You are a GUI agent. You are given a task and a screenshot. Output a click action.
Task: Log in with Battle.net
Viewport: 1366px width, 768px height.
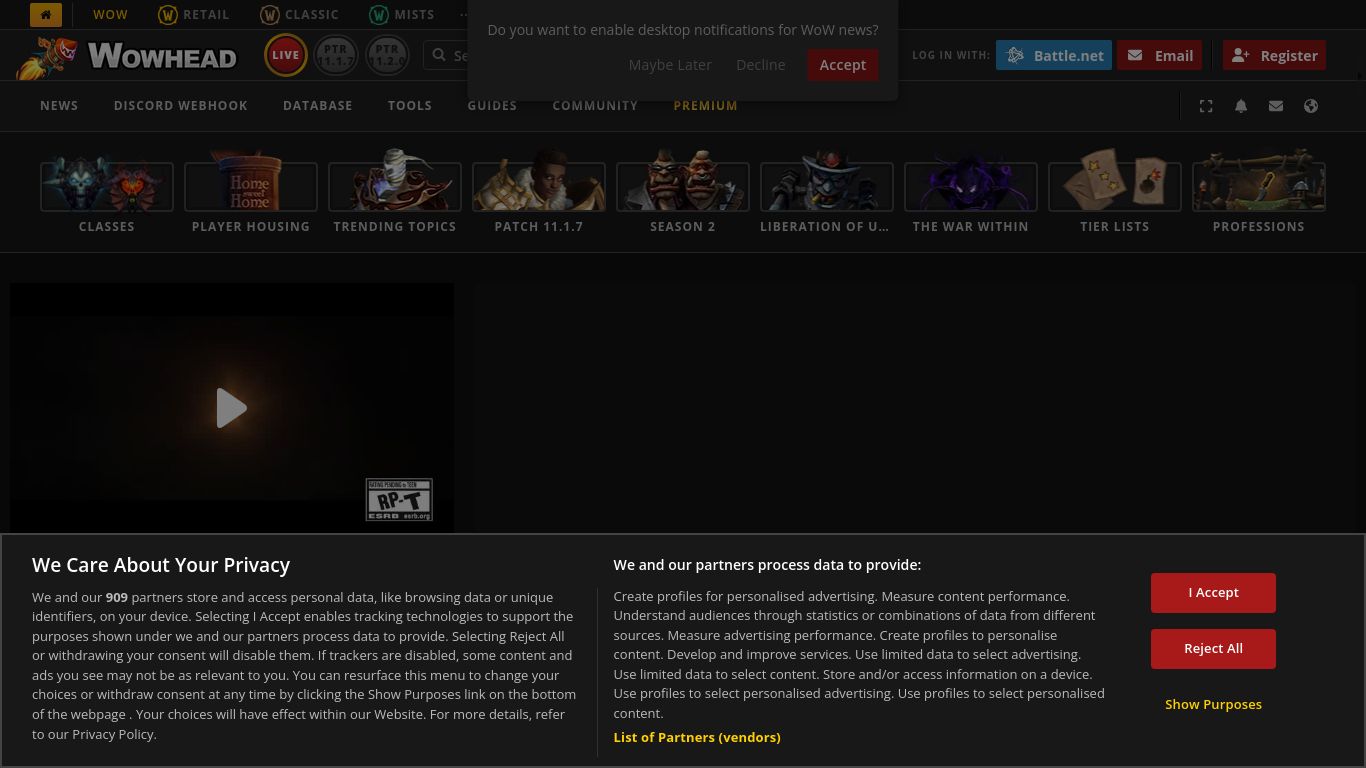(x=1054, y=55)
